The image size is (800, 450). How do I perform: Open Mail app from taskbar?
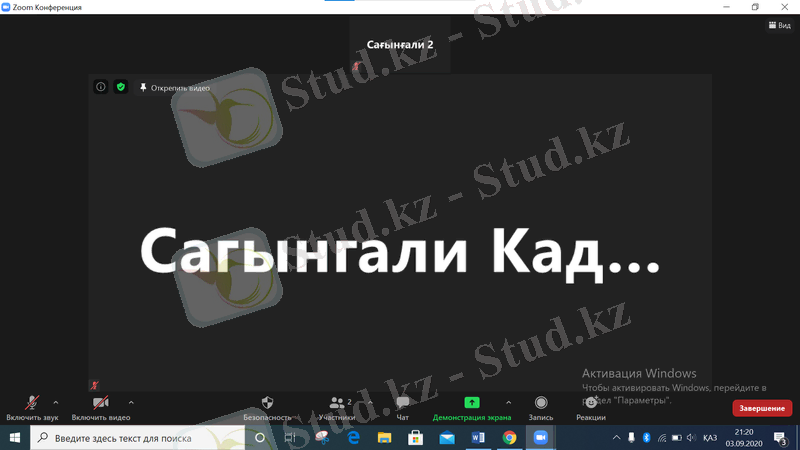447,438
